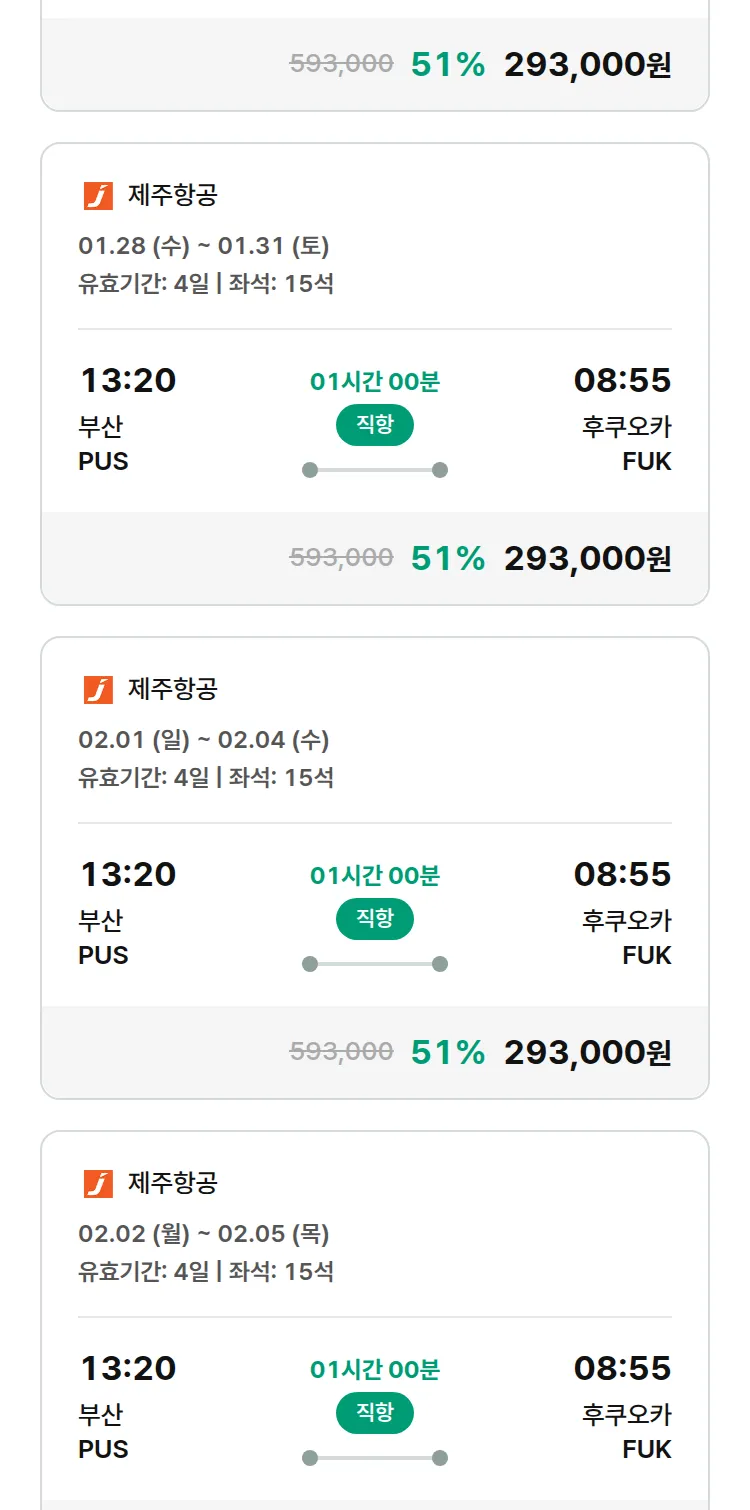The width and height of the screenshot is (750, 1510).
Task: Open the 02.01 (일) ~ 02.04 (수) date text
Action: point(204,740)
